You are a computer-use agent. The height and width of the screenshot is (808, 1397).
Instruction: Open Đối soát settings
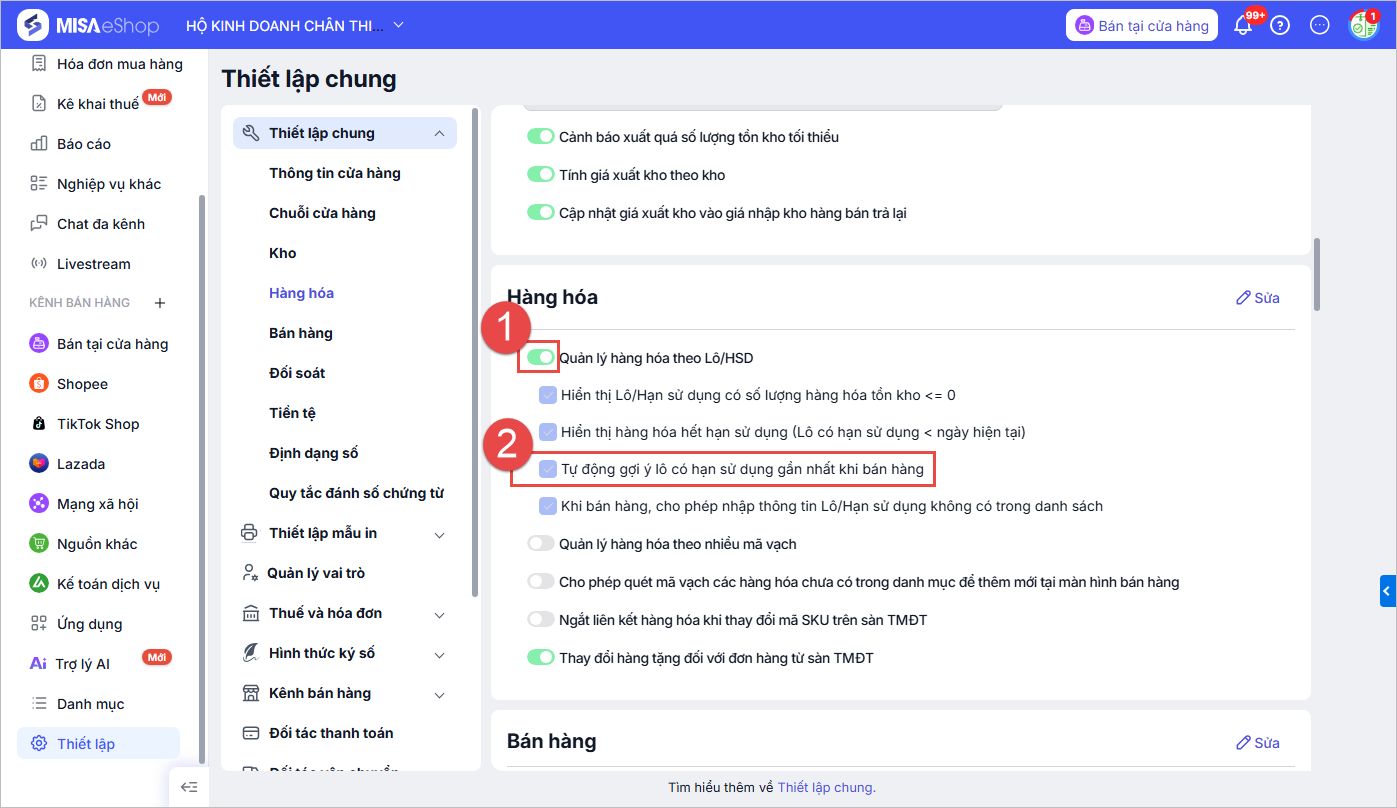pyautogui.click(x=297, y=373)
